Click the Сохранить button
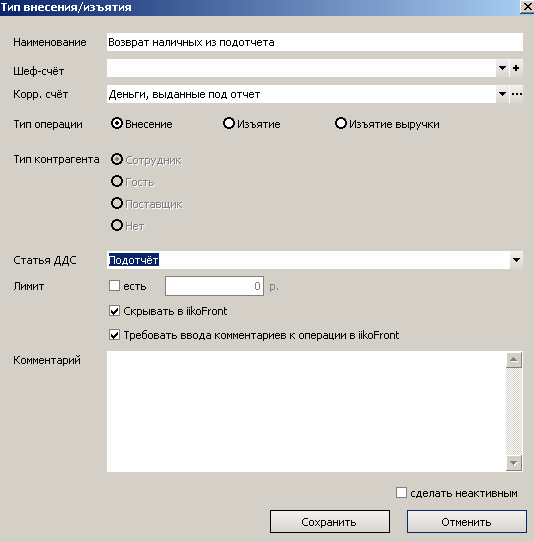Screen dimensions: 534x542 tap(330, 522)
